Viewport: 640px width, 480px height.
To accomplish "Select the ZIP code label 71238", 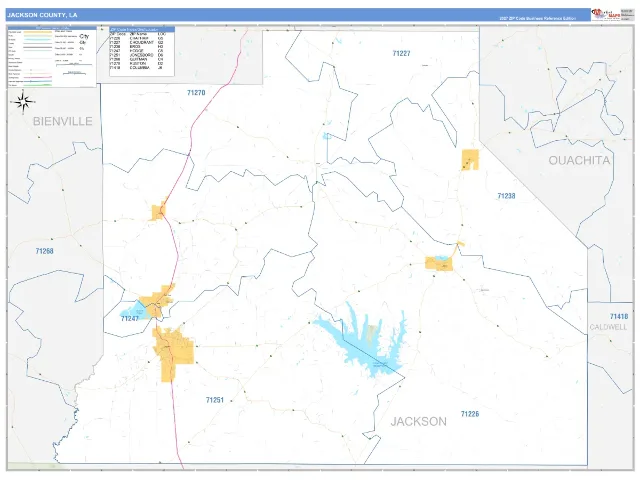I will pos(506,196).
